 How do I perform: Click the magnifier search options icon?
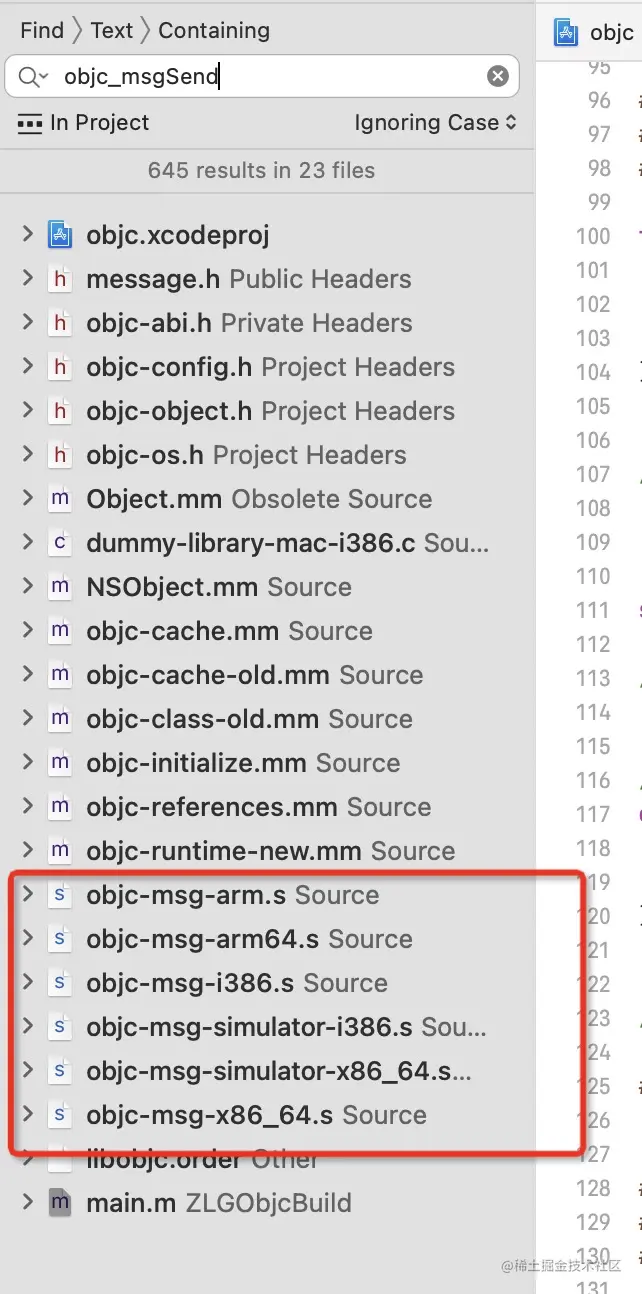[x=32, y=77]
